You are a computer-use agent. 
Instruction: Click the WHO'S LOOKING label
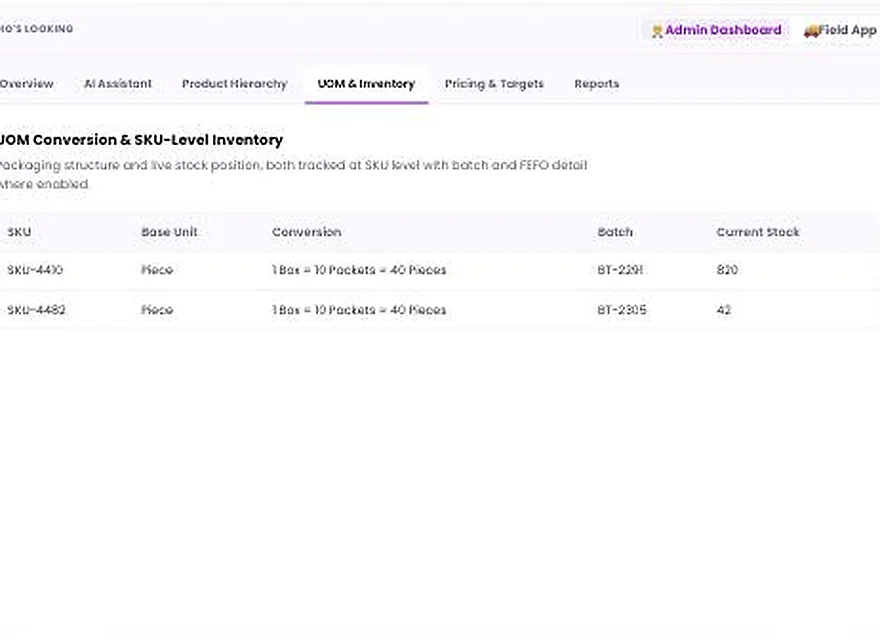[x=36, y=29]
